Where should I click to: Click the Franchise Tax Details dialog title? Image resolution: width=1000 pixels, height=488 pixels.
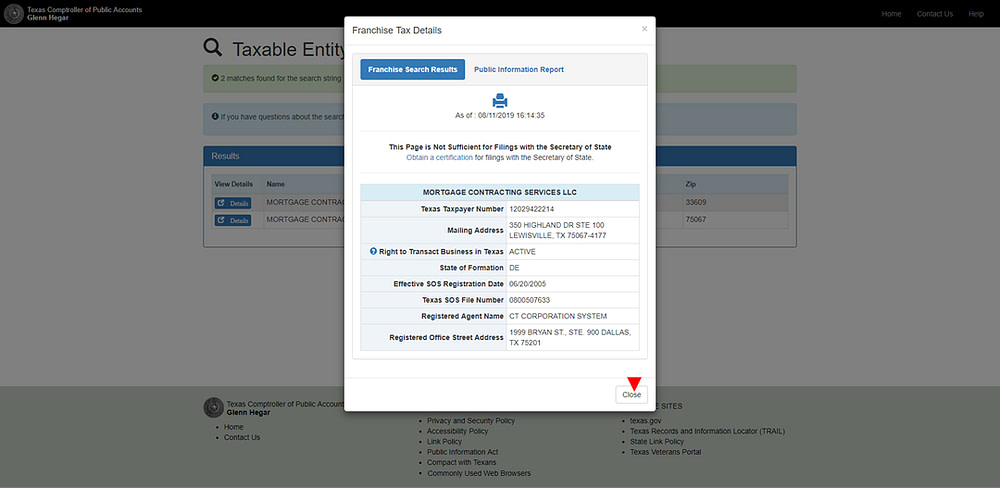click(x=397, y=30)
